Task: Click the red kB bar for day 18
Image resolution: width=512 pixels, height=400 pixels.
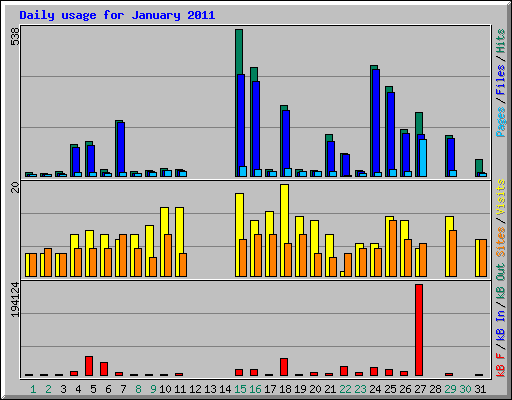Action: click(x=284, y=367)
